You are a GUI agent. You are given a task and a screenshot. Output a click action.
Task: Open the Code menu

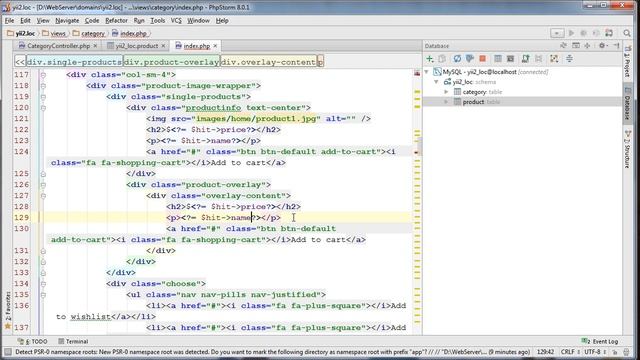point(92,20)
